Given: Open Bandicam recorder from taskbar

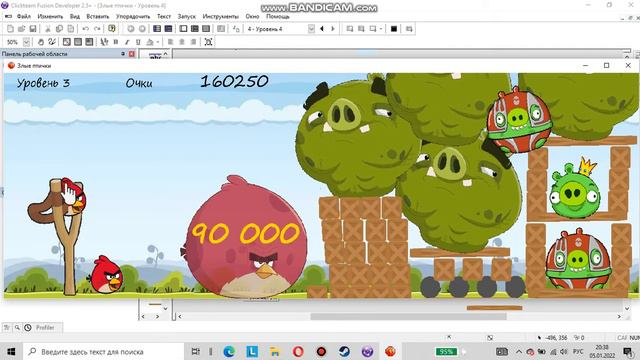Looking at the screenshot, I should pos(321,351).
